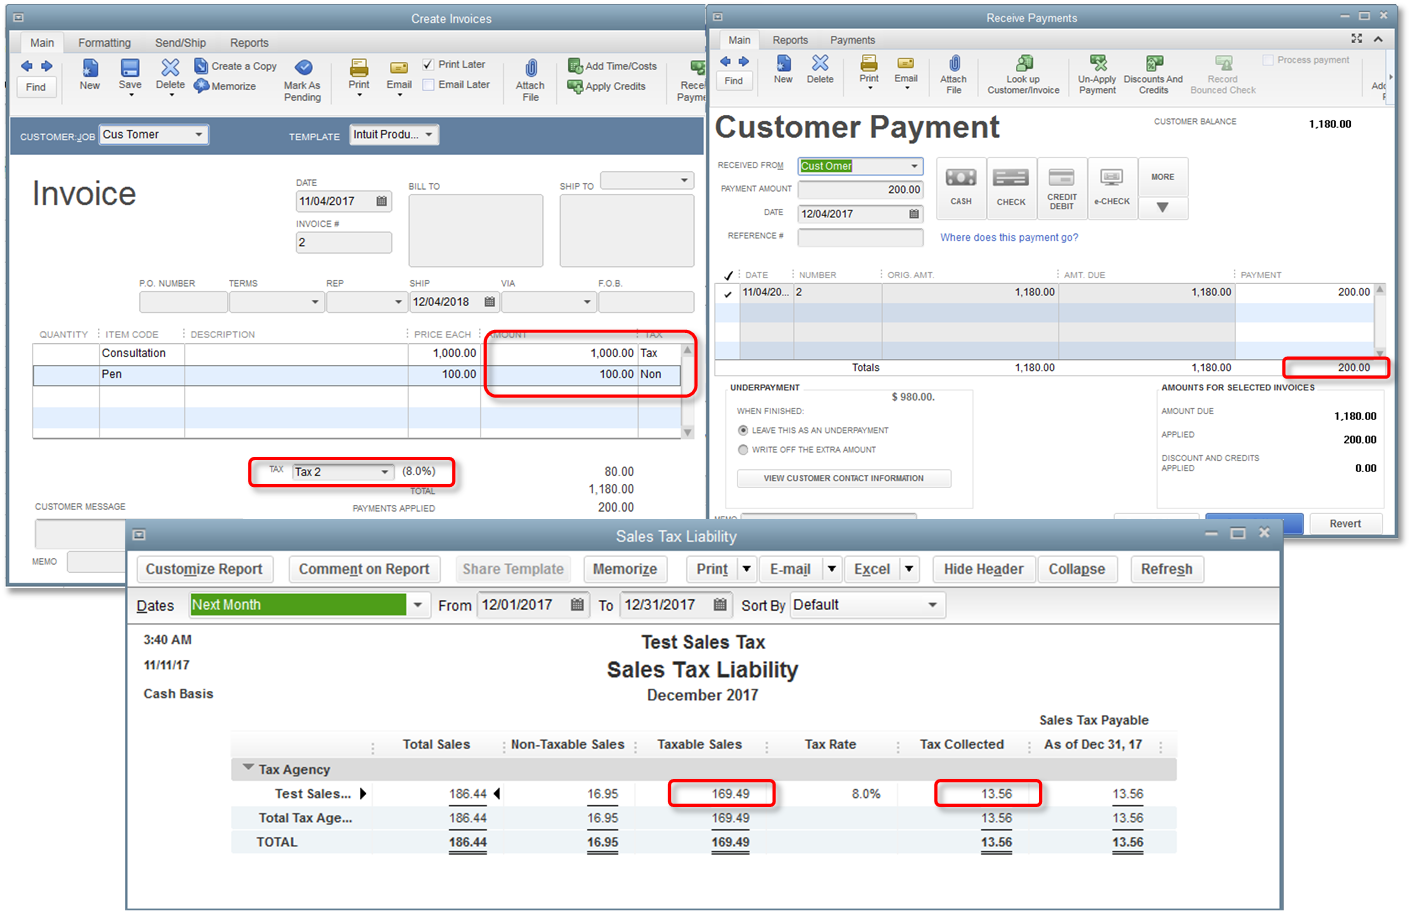Open Print button dropdown arrow in report

(x=746, y=569)
